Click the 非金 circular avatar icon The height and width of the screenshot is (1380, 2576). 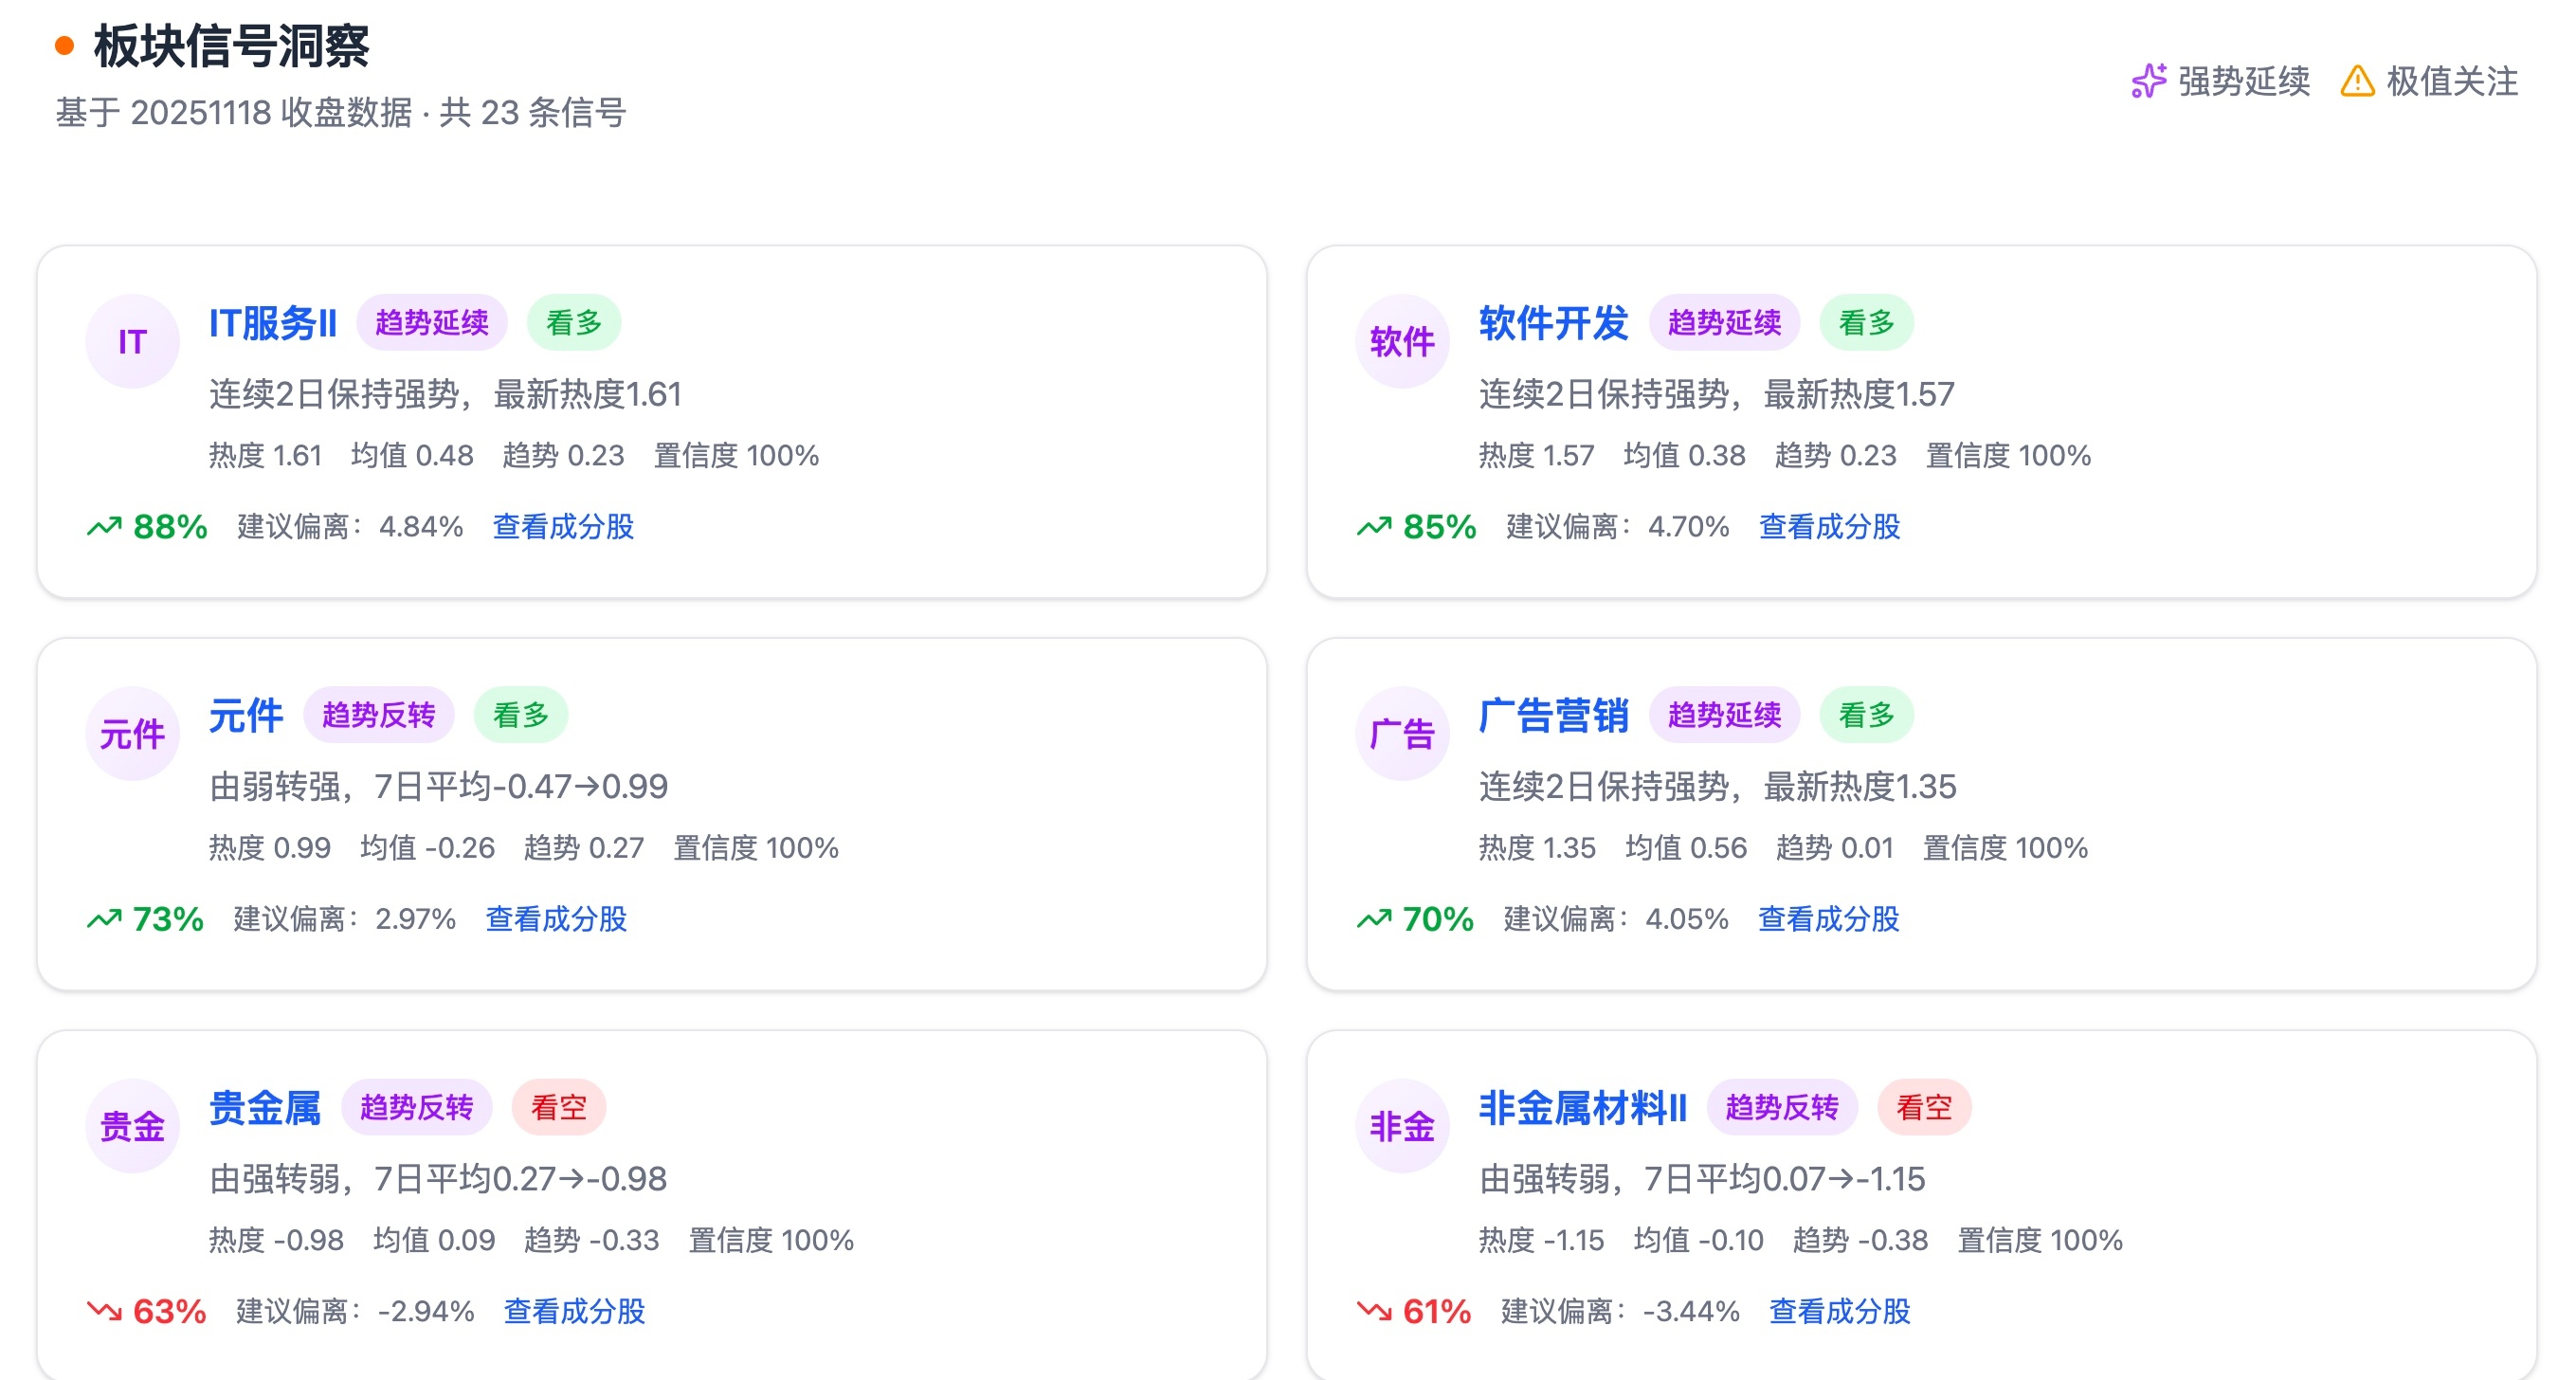[x=1401, y=1126]
